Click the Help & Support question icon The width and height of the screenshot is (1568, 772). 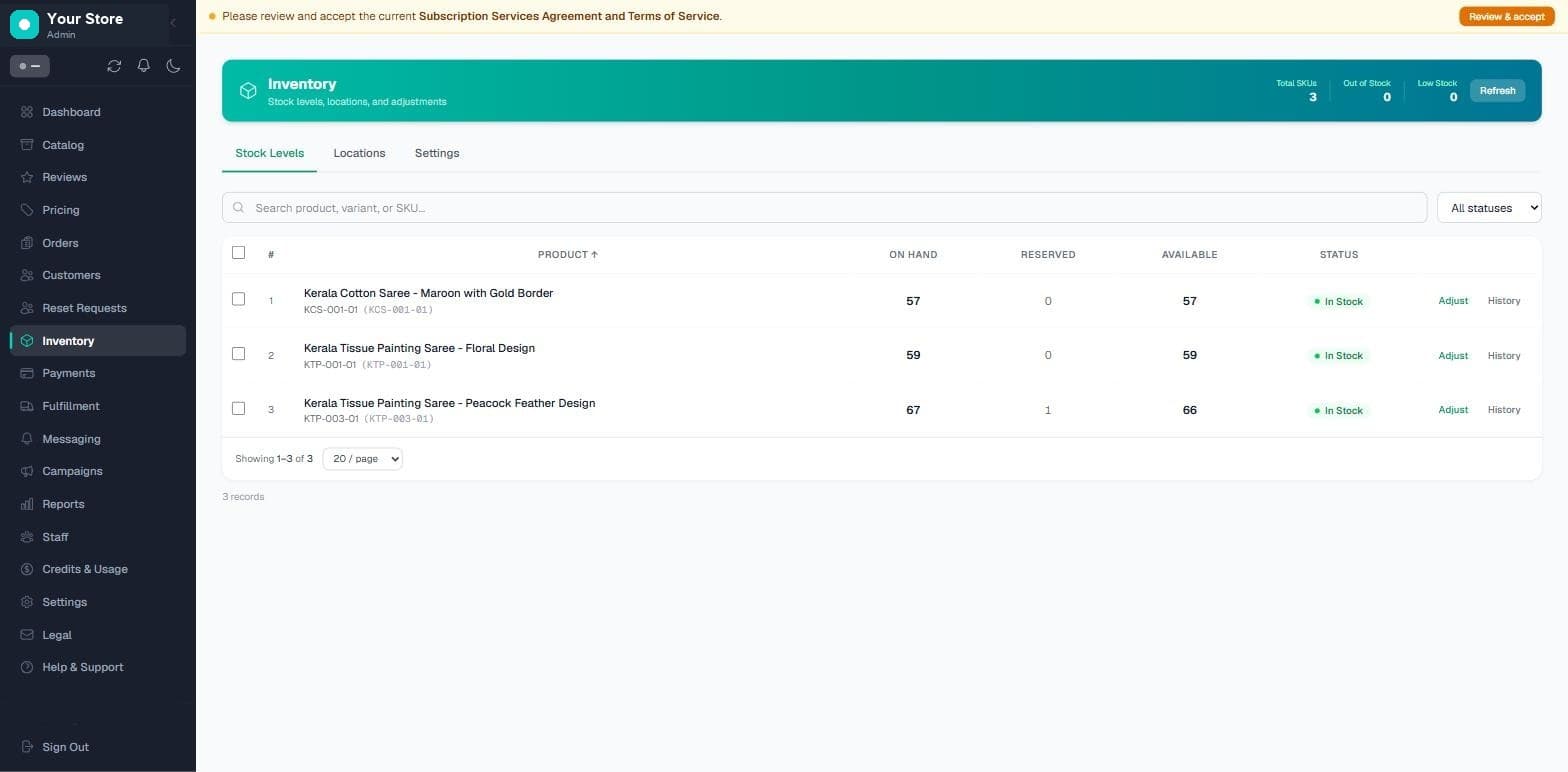pos(27,667)
